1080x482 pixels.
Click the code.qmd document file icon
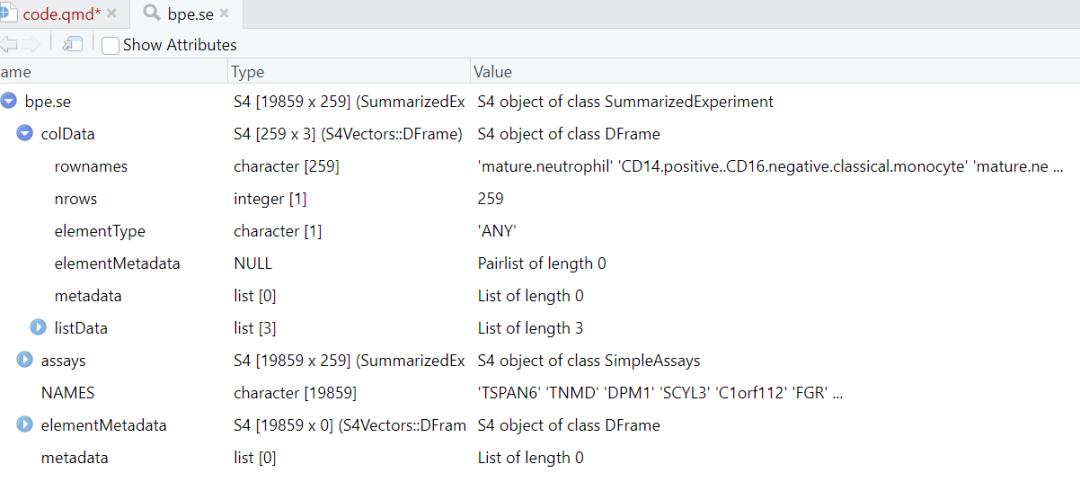[8, 13]
